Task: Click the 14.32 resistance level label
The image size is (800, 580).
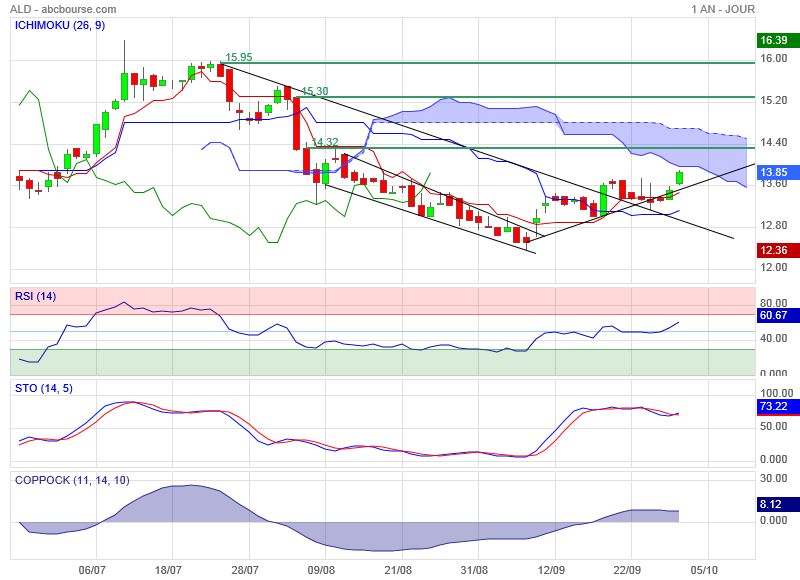Action: [x=324, y=142]
